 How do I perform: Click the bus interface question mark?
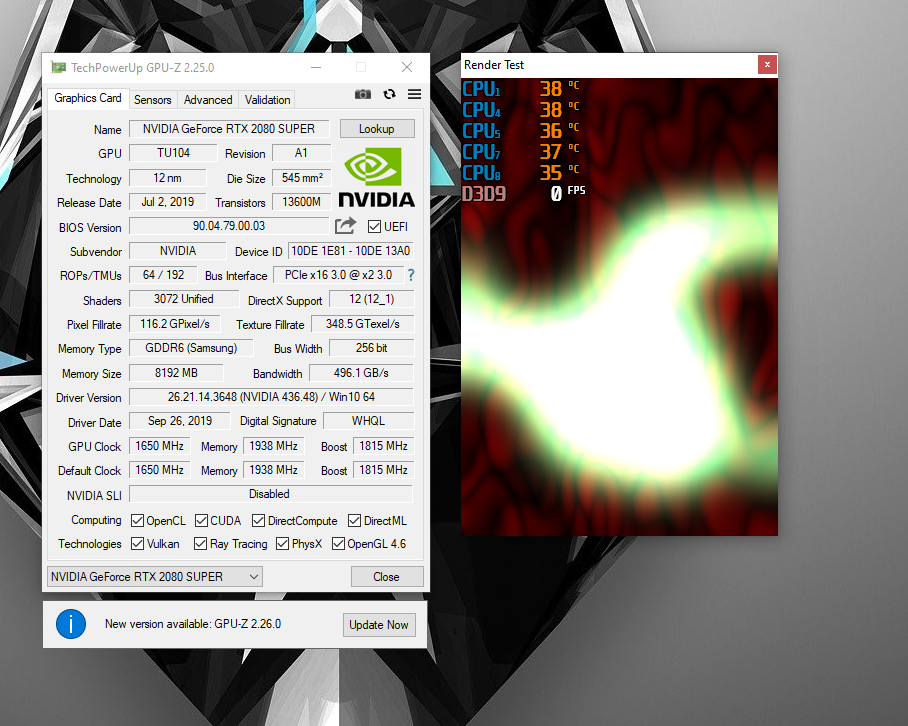[x=411, y=275]
